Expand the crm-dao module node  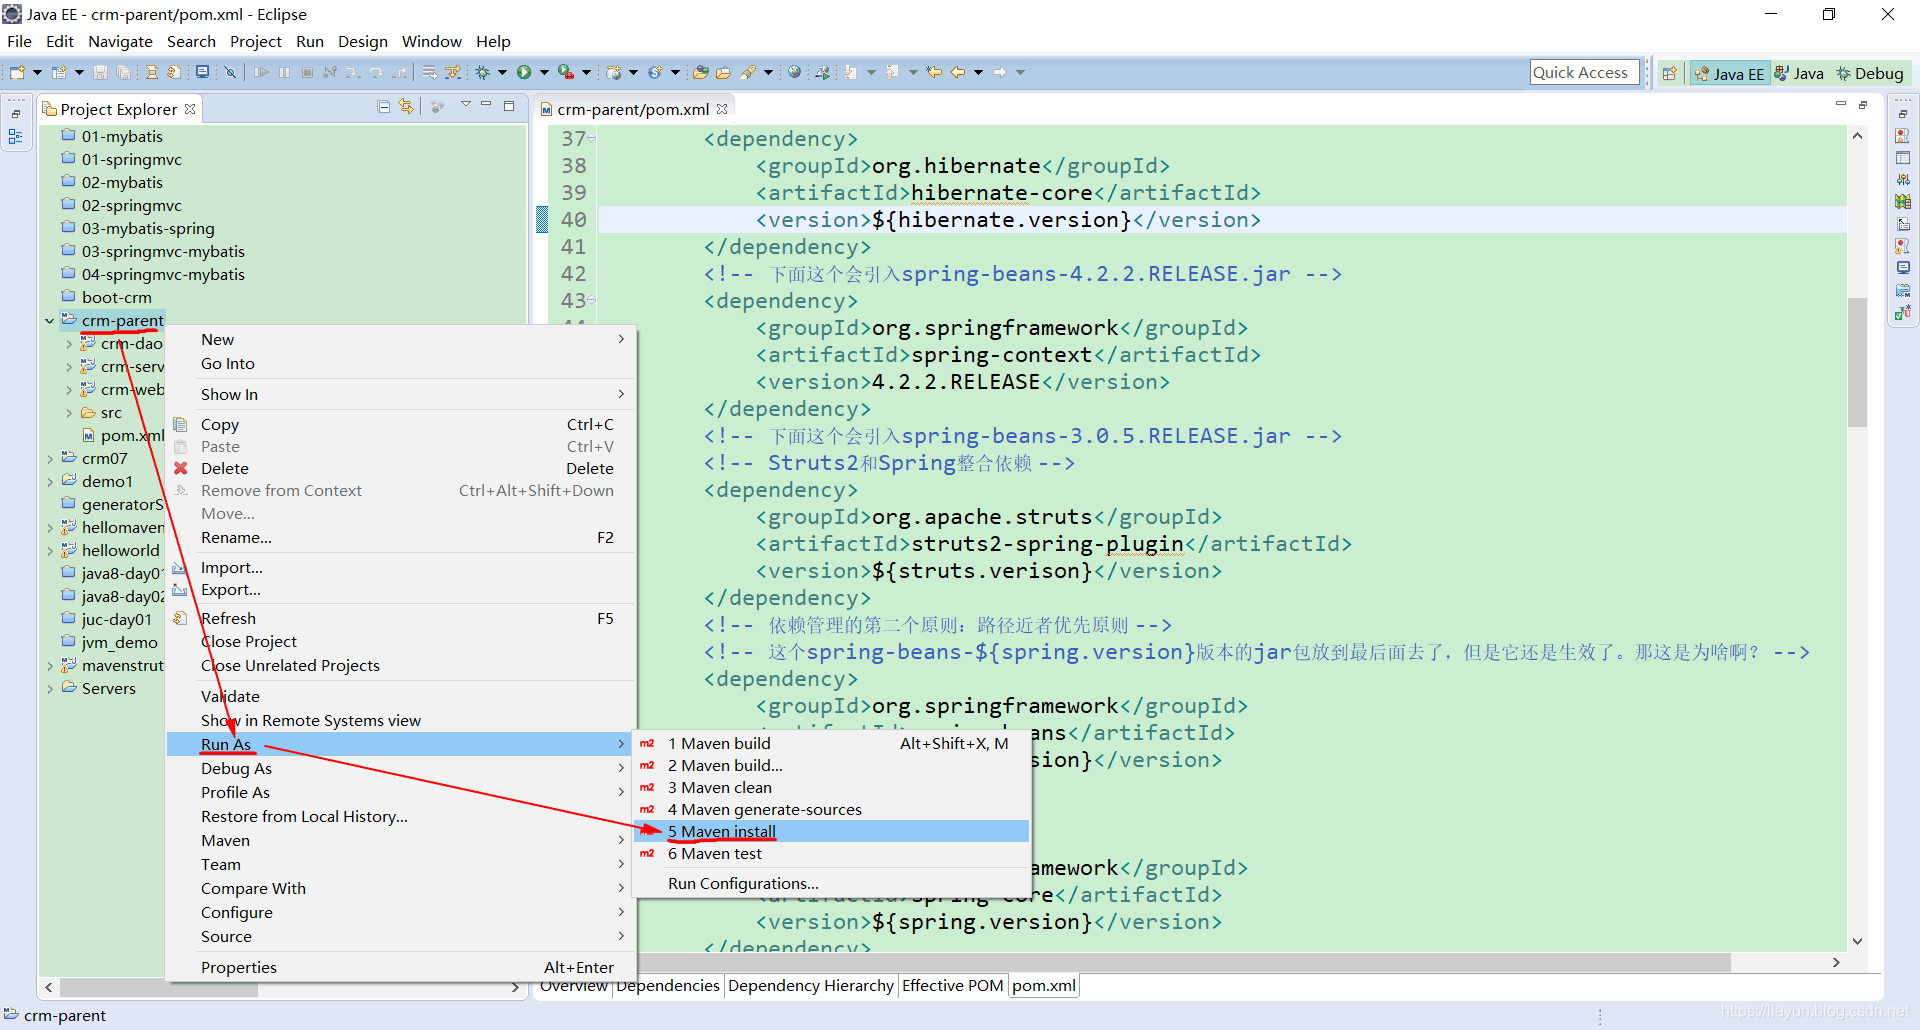pos(68,344)
